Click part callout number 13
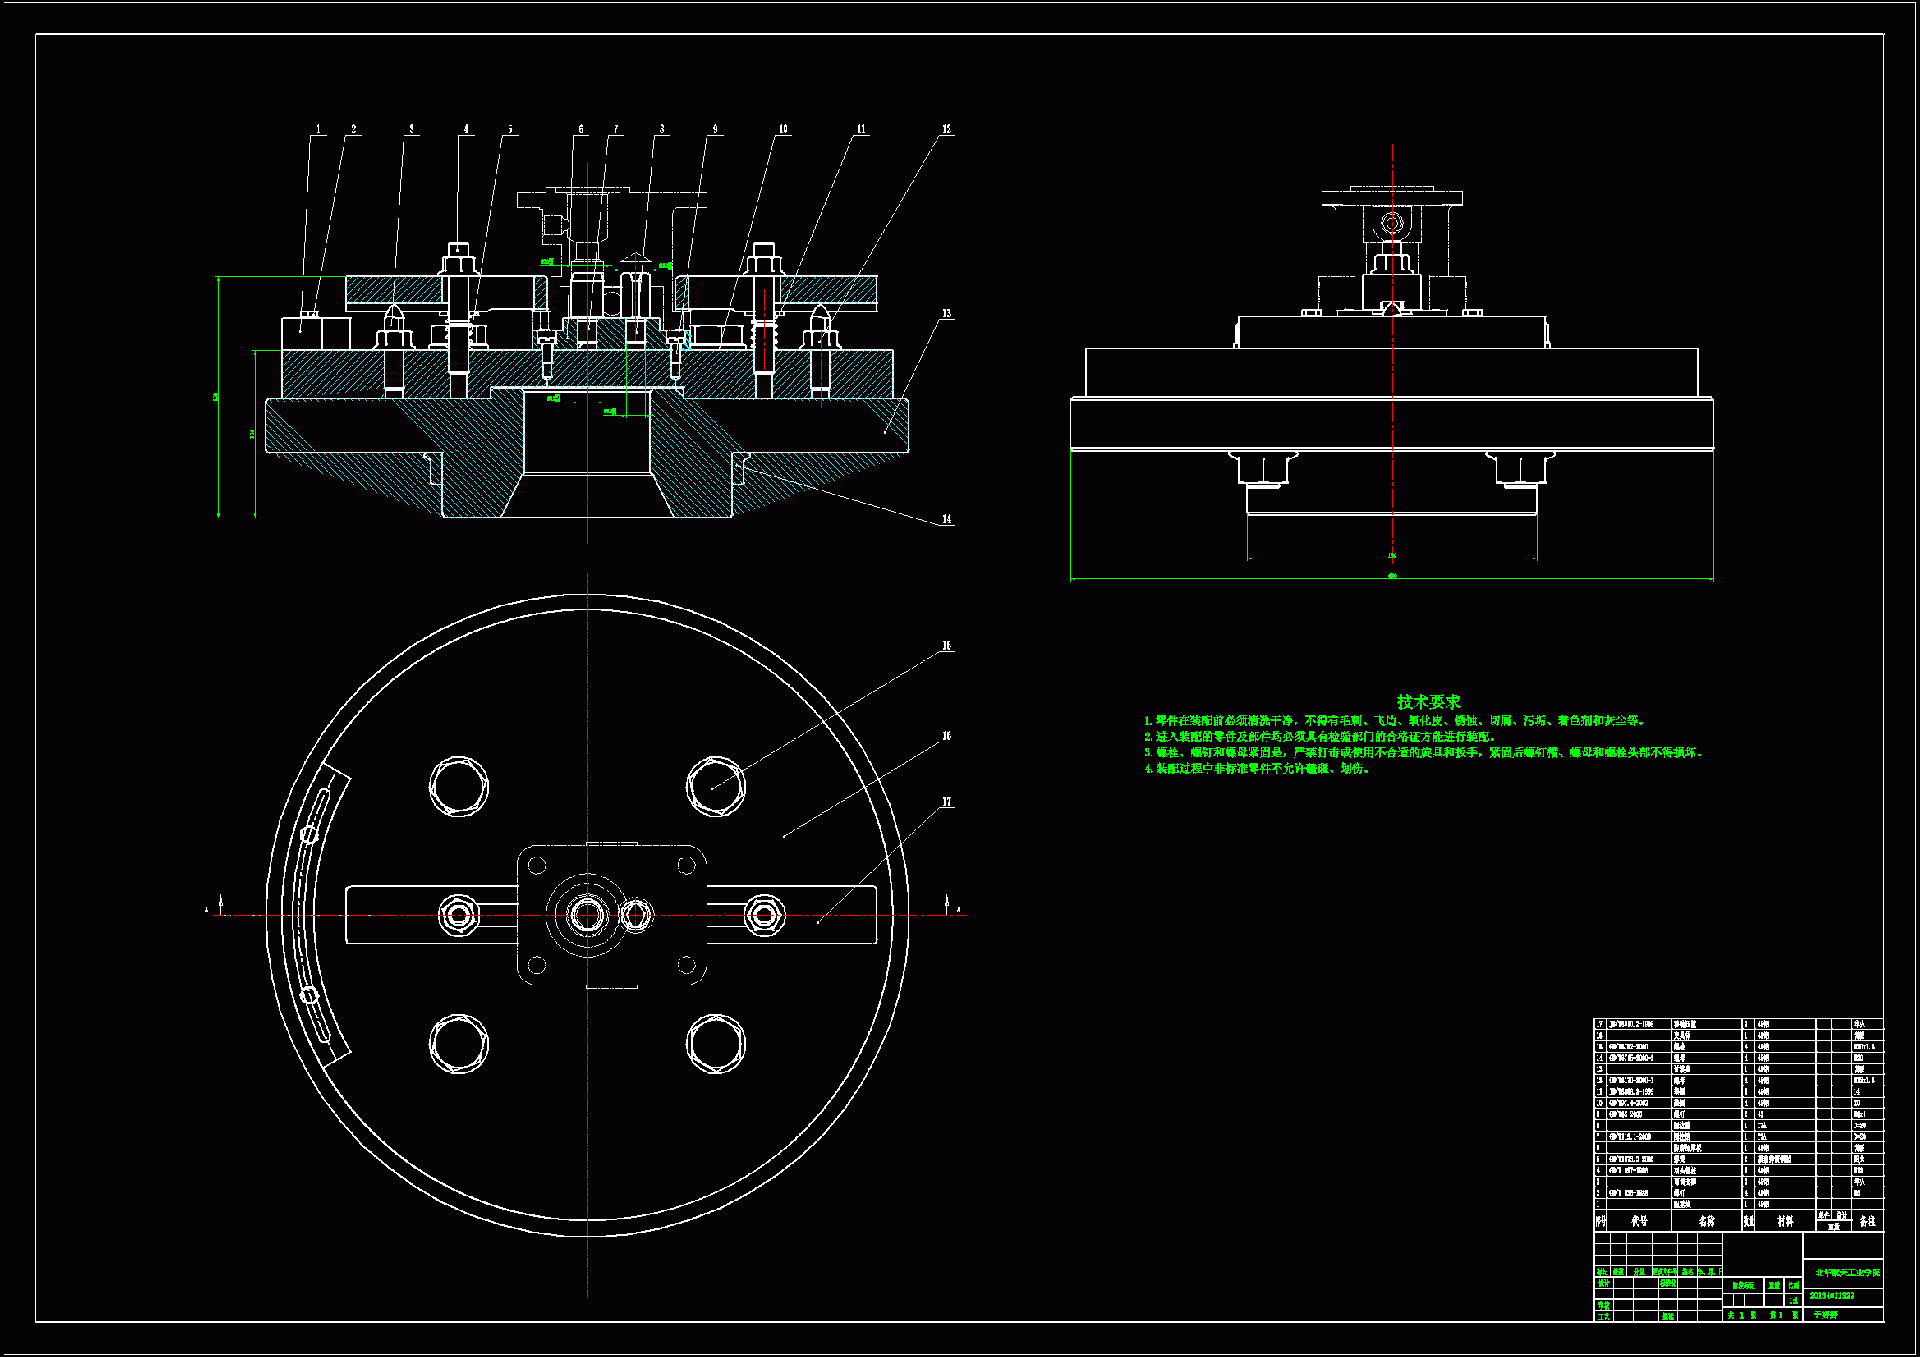Screen dimensions: 1920x1357 click(946, 313)
